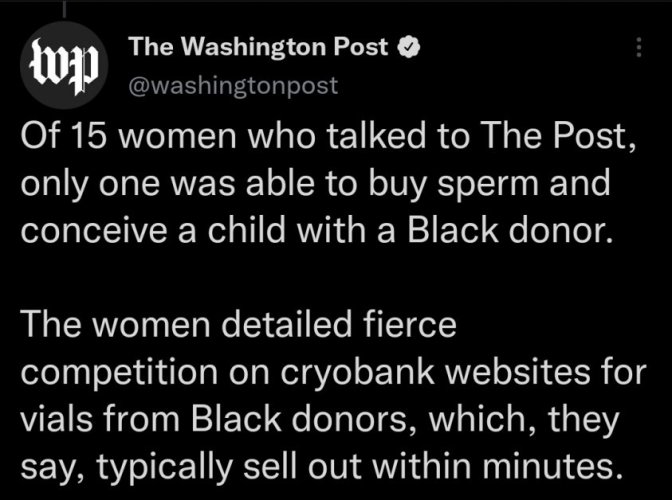The image size is (672, 500).
Task: Click the final line ending 'within minutes.'
Action: tap(321, 467)
